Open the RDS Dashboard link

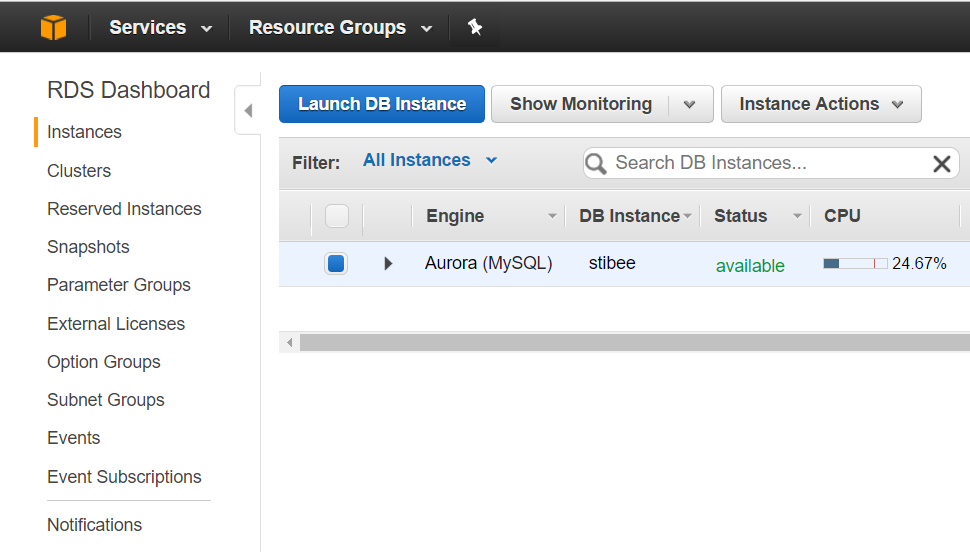point(129,90)
